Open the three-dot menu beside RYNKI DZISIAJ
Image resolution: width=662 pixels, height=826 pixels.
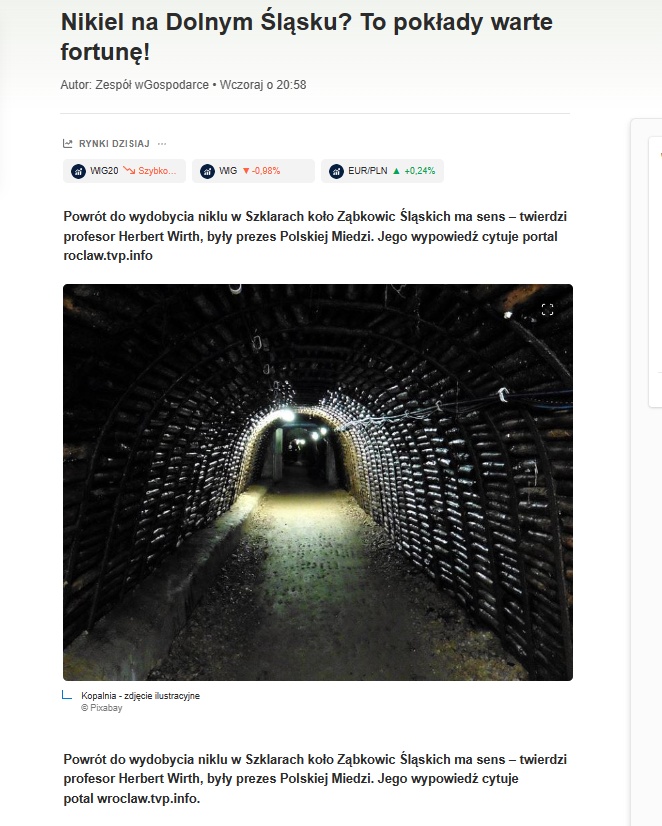tap(162, 143)
